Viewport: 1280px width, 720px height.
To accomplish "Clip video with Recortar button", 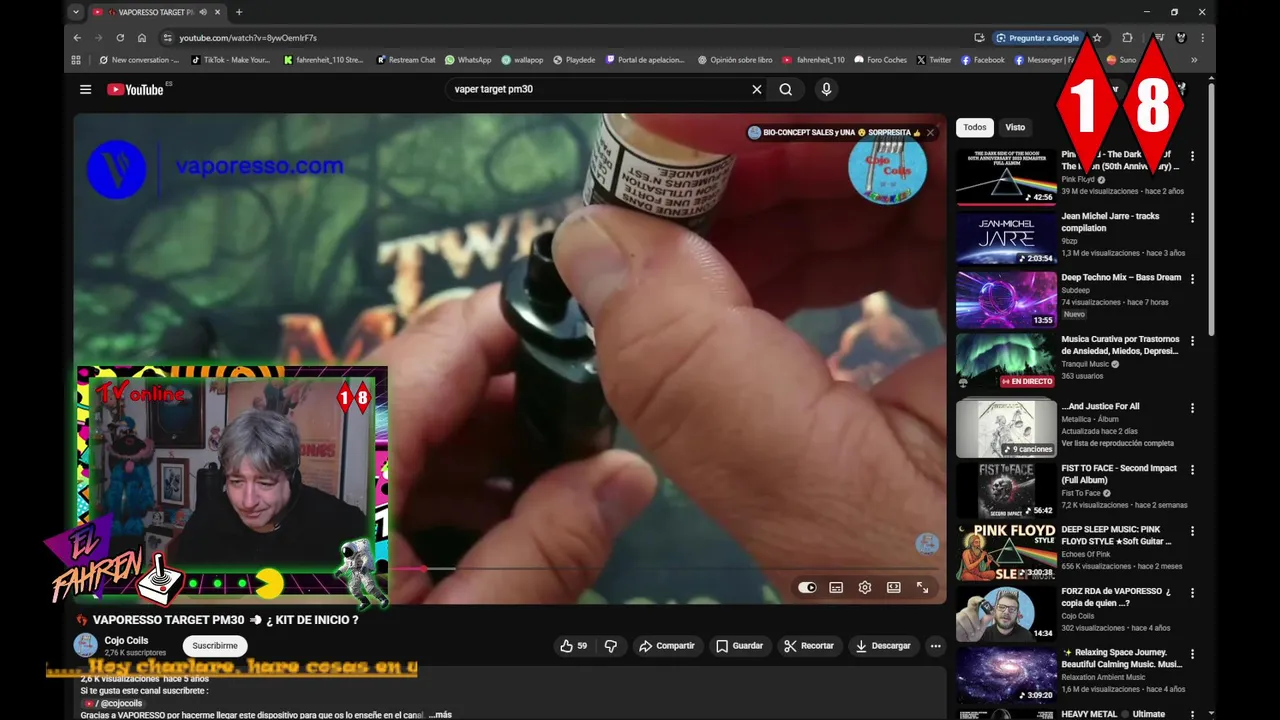I will 808,646.
